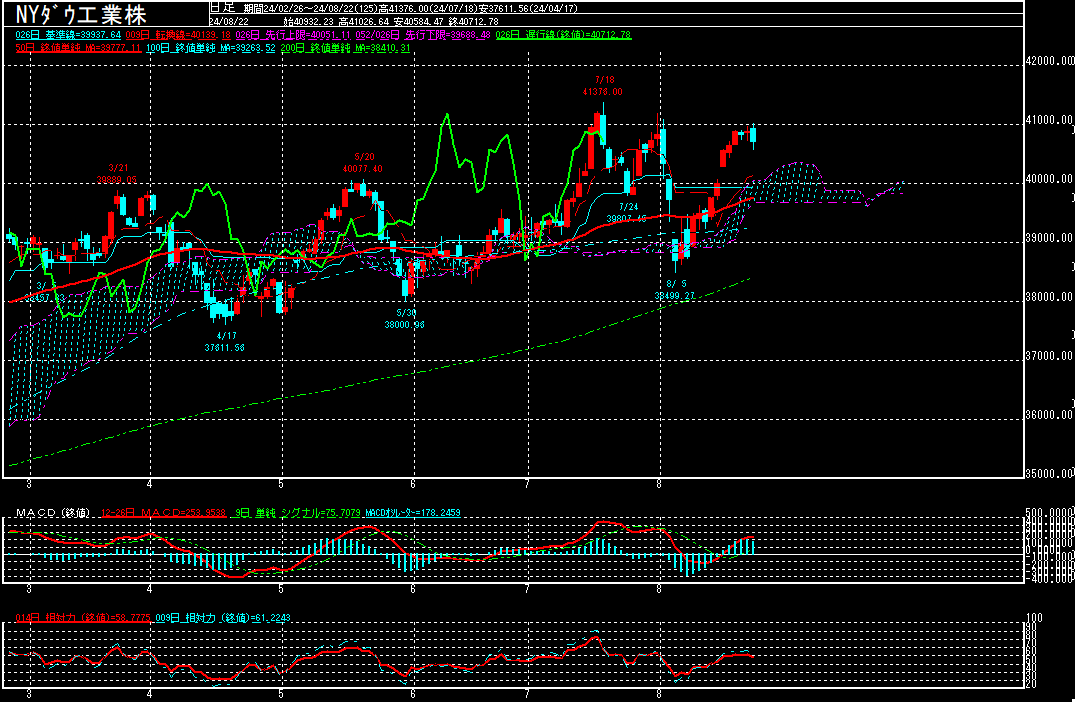Click the 41000.00 price axis label
1076x702 pixels.
(x=1049, y=120)
